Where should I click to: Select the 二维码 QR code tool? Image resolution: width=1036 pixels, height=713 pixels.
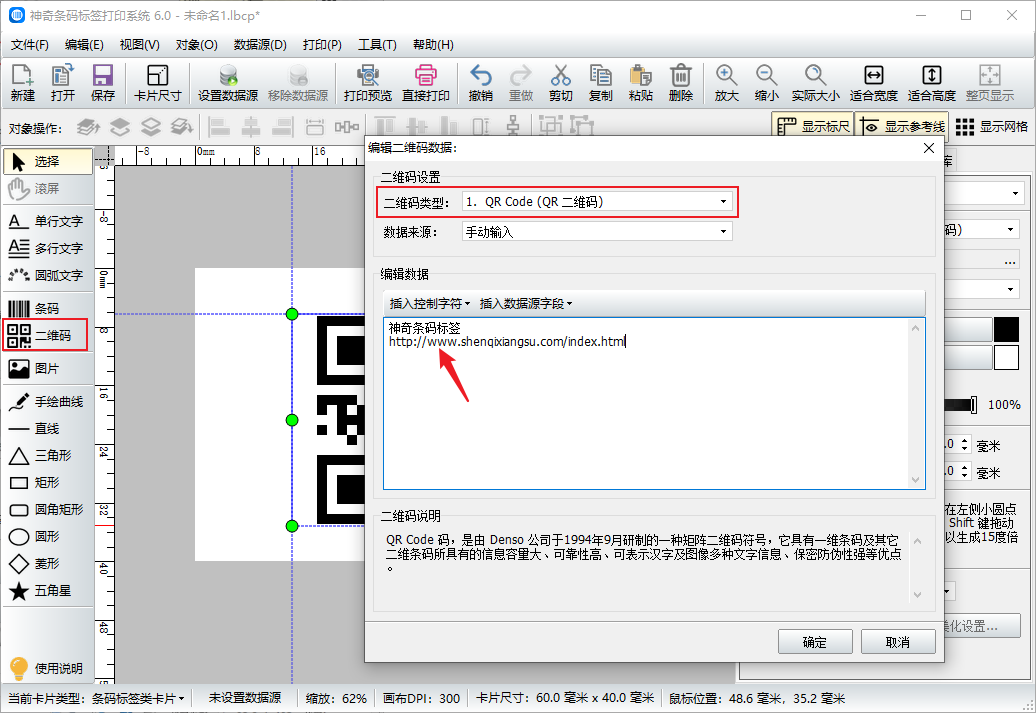click(45, 335)
